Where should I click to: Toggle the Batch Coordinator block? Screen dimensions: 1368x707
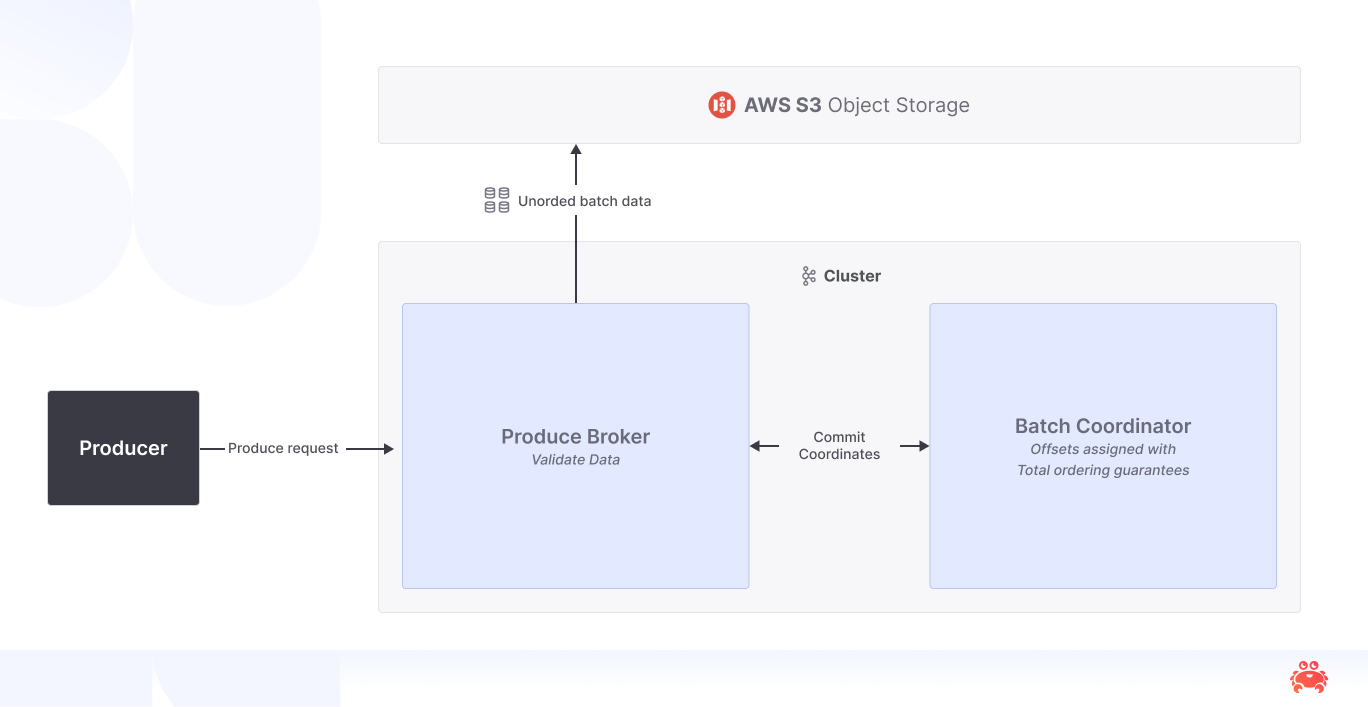[1103, 446]
